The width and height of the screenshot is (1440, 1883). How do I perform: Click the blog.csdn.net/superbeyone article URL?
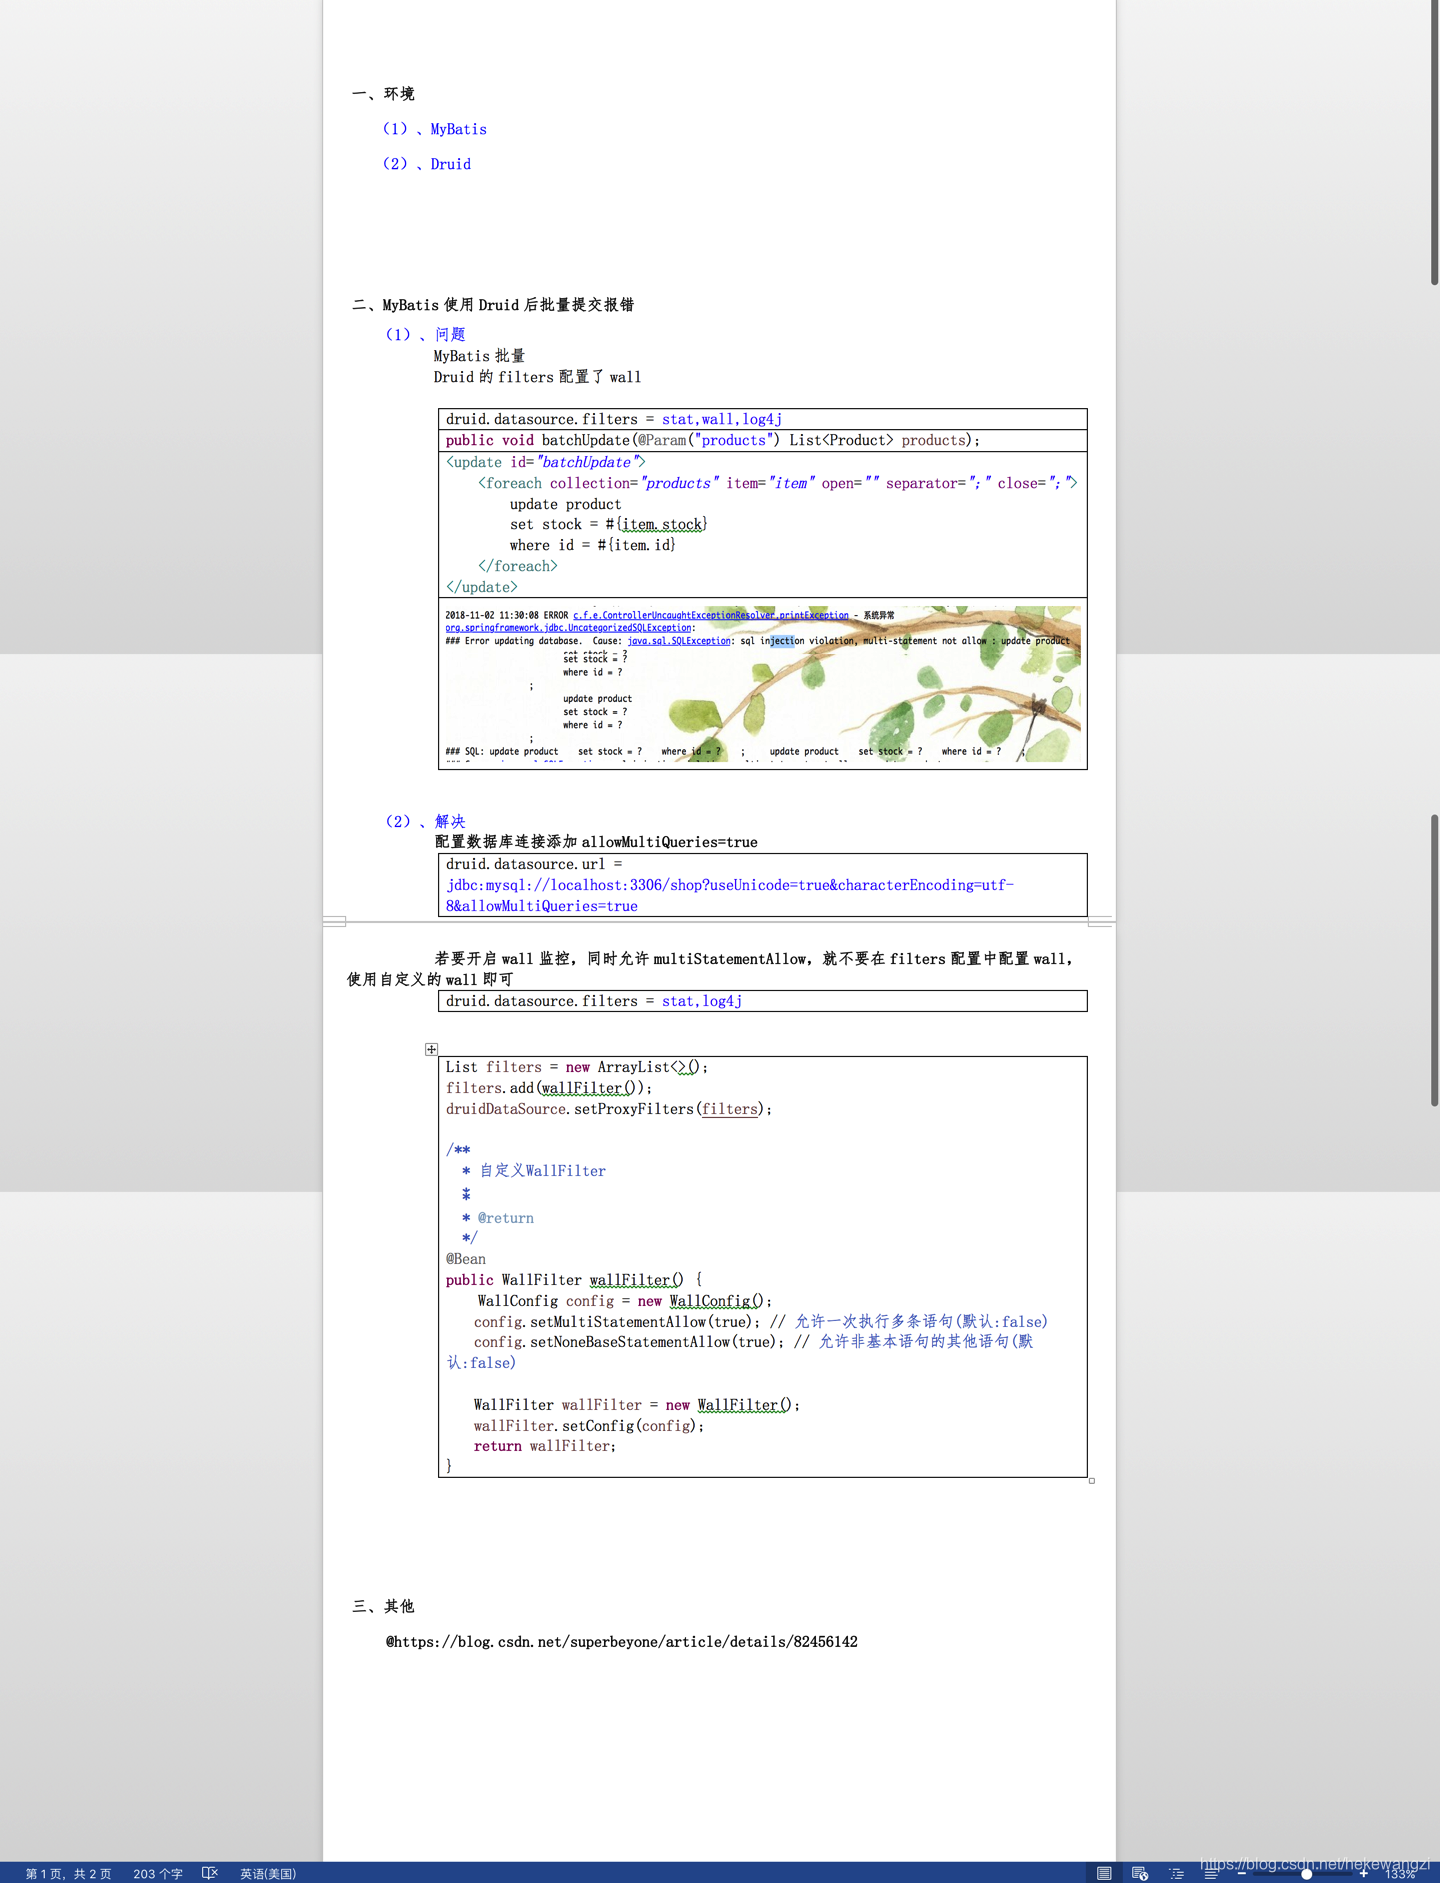(x=622, y=1642)
